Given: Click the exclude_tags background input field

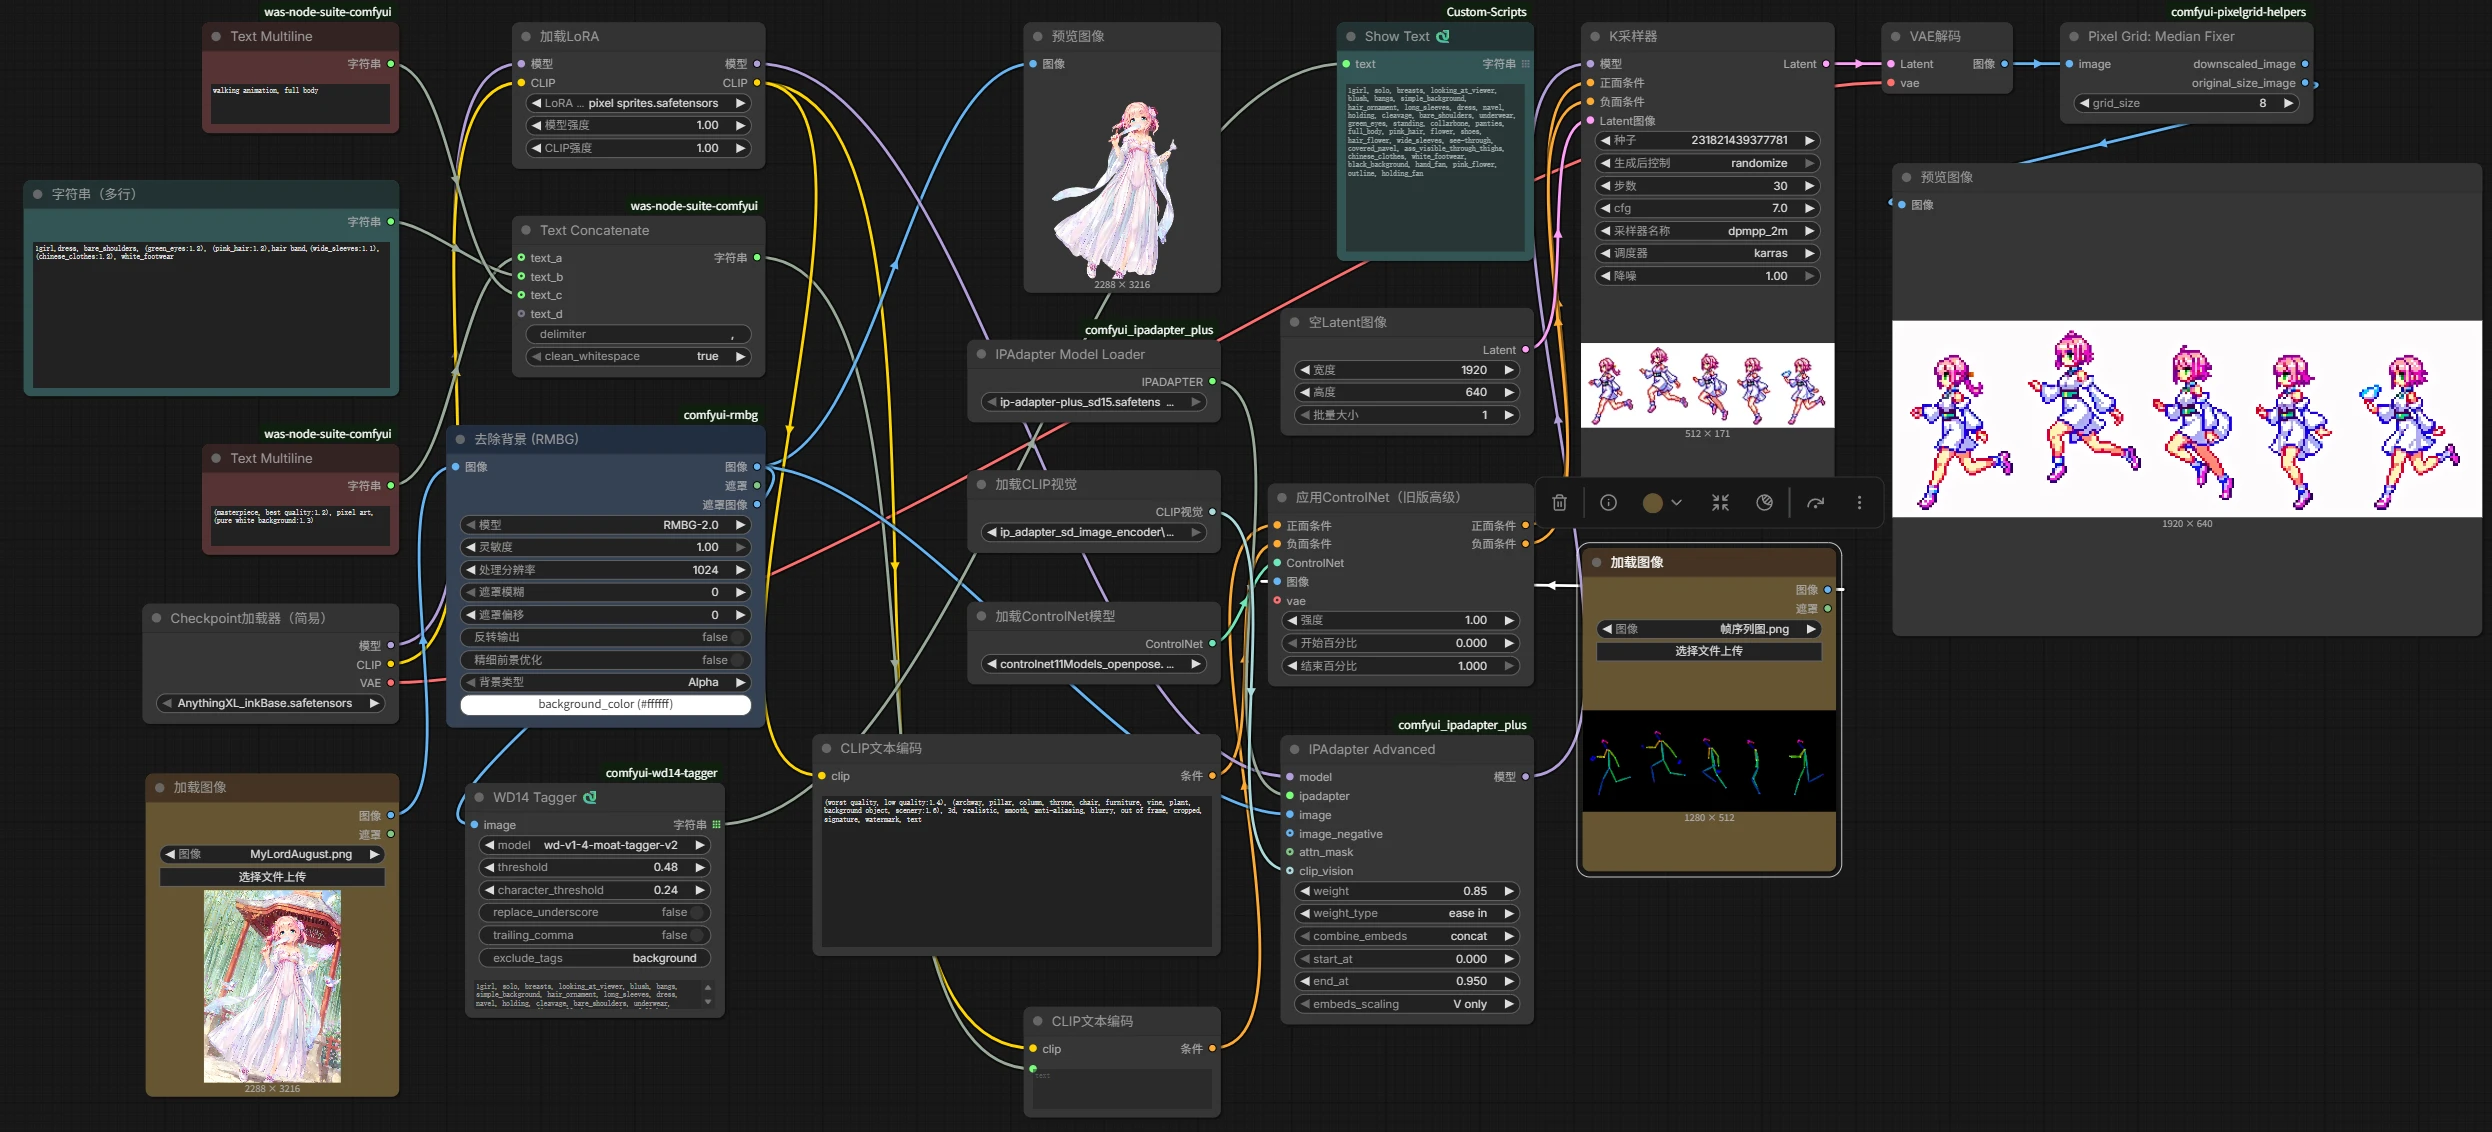Looking at the screenshot, I should click(595, 958).
